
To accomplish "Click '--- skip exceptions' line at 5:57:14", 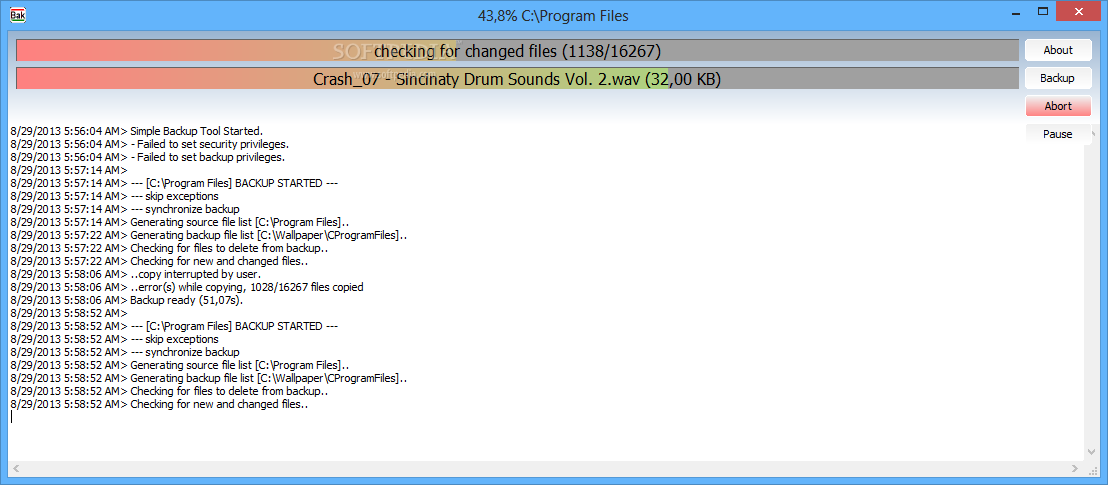I will tap(114, 196).
